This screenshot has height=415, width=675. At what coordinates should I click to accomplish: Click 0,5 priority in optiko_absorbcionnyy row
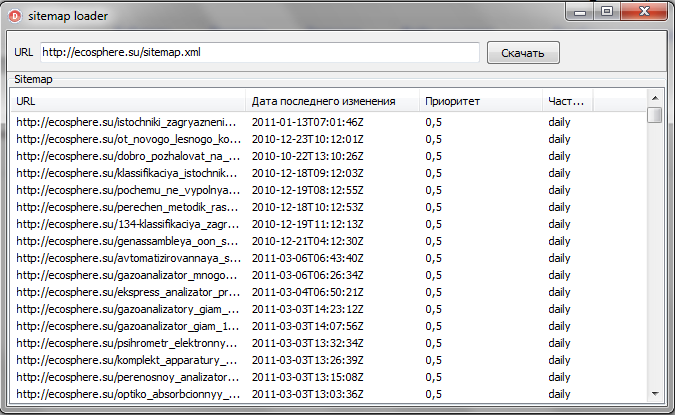(433, 394)
